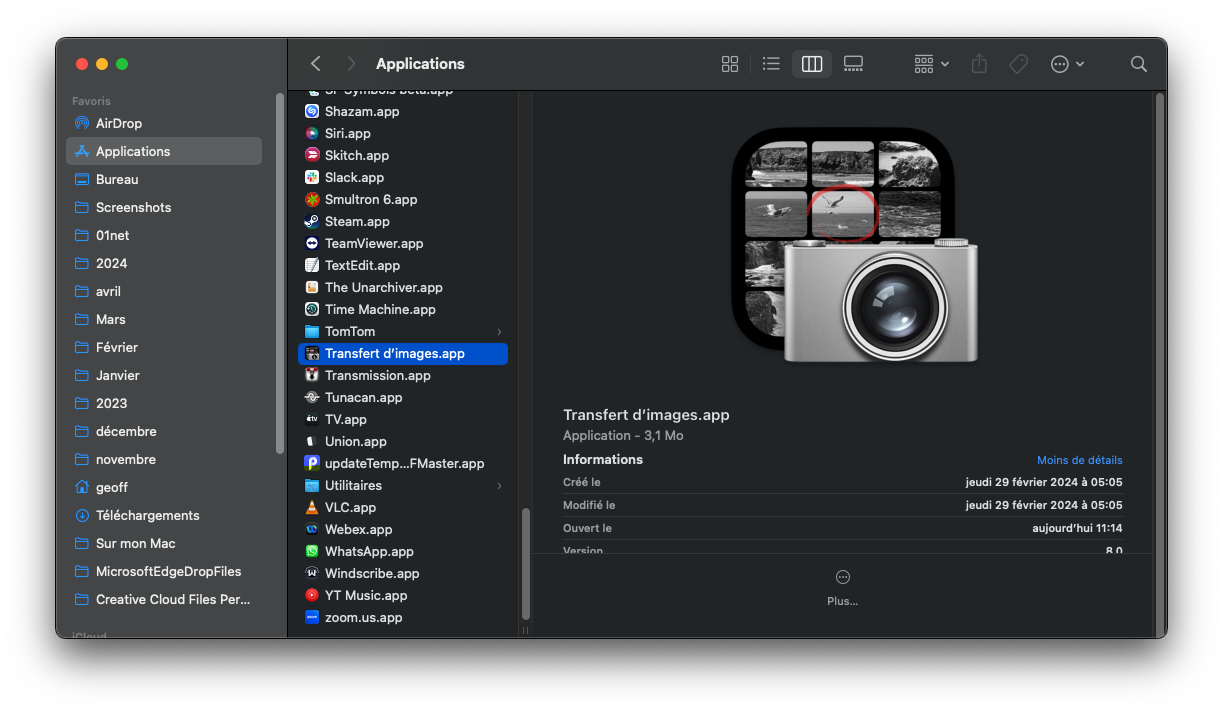
Task: Click the Moins de détails link
Action: tap(1079, 460)
